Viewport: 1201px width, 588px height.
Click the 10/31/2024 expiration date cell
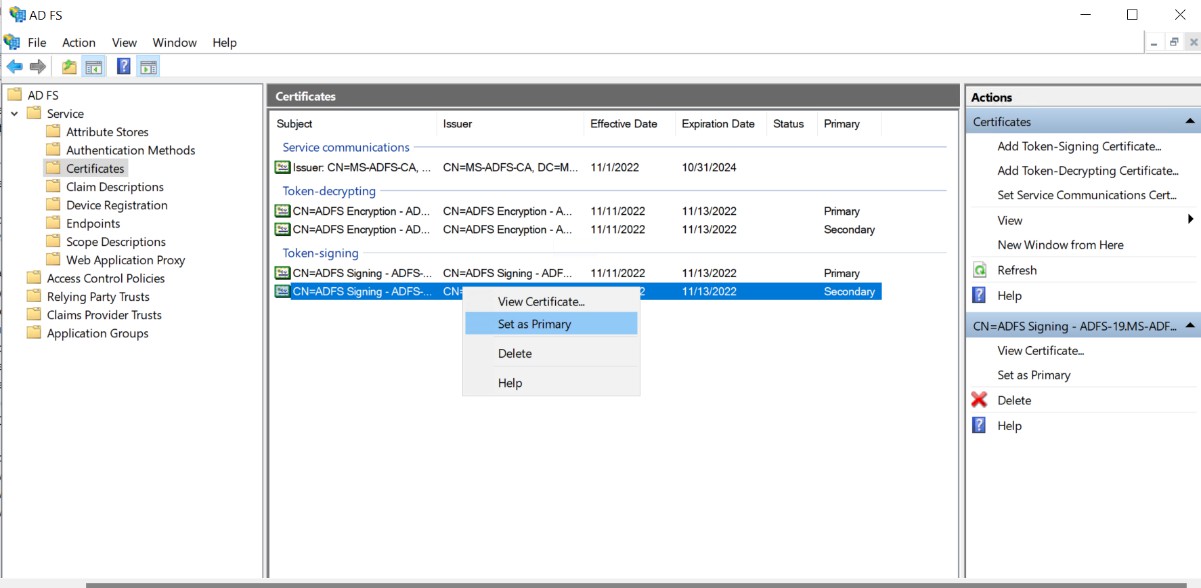tap(709, 167)
